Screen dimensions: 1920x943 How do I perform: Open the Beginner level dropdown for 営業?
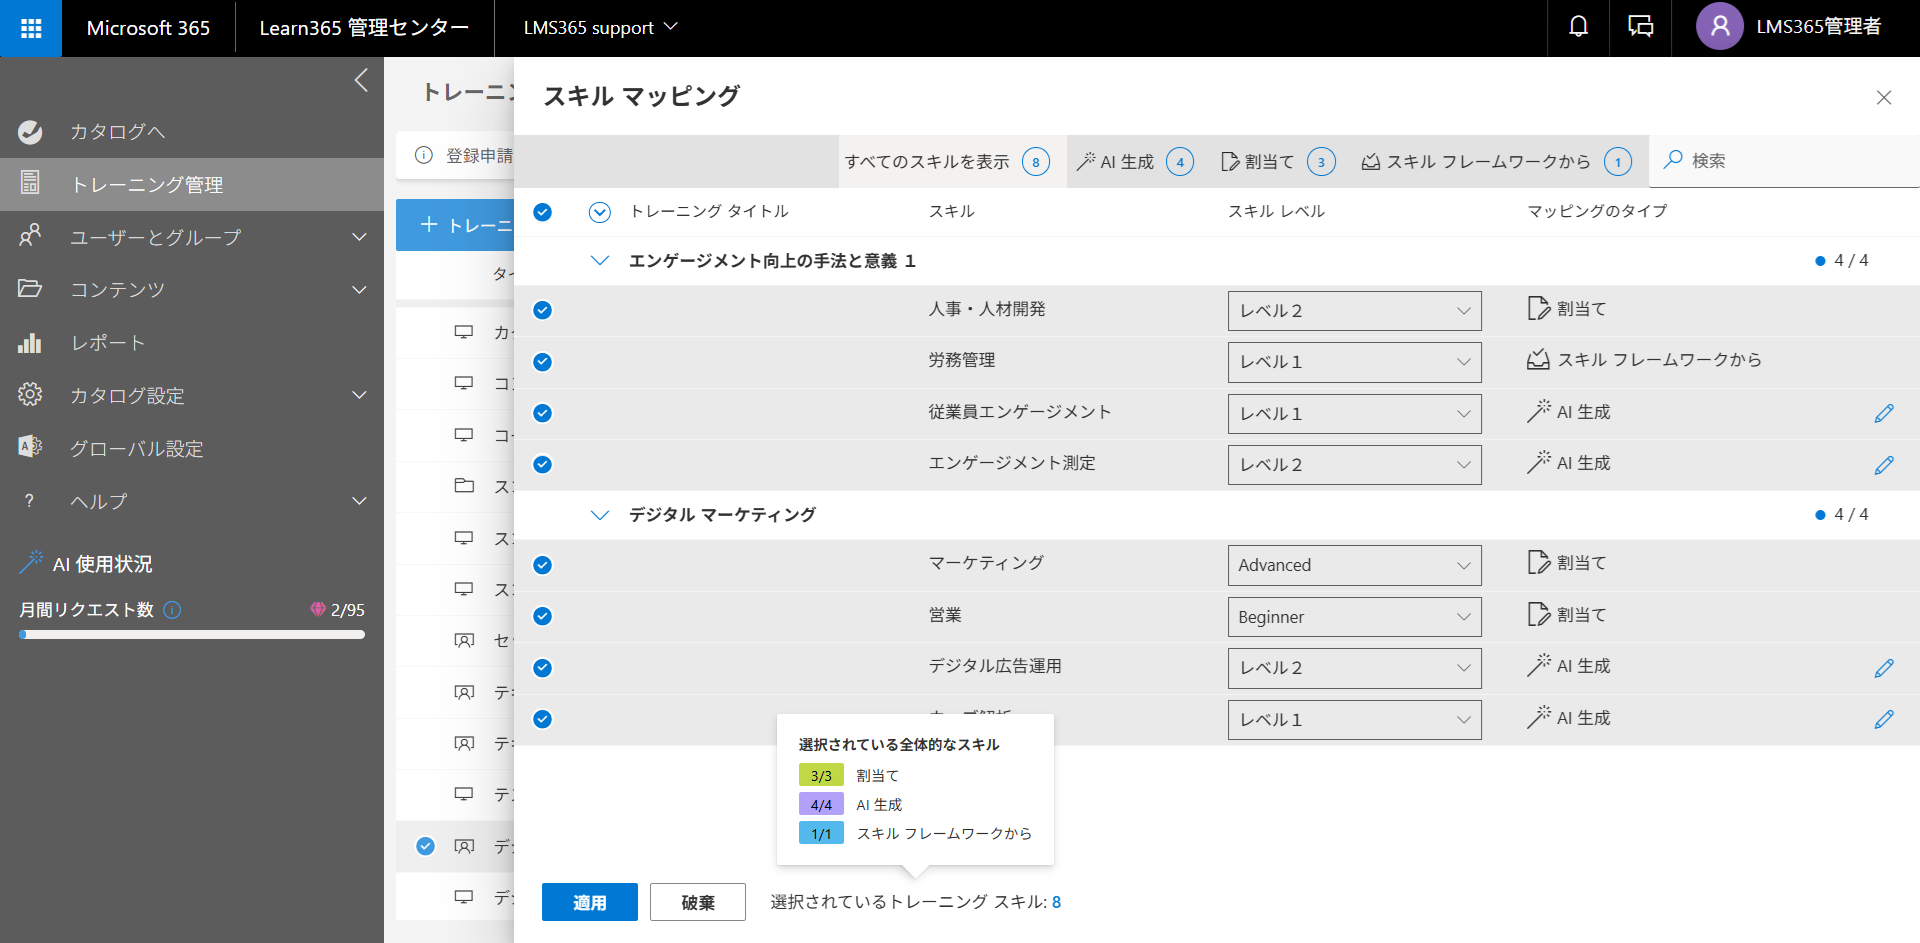pos(1354,617)
